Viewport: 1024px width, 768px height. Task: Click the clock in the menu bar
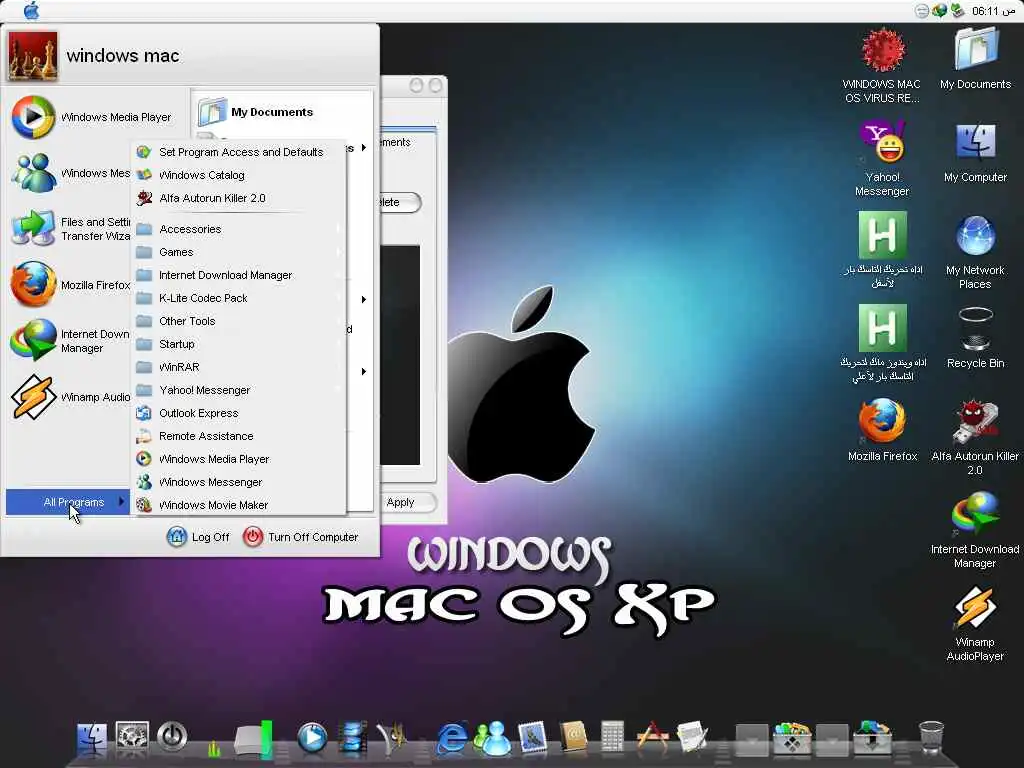tap(993, 10)
